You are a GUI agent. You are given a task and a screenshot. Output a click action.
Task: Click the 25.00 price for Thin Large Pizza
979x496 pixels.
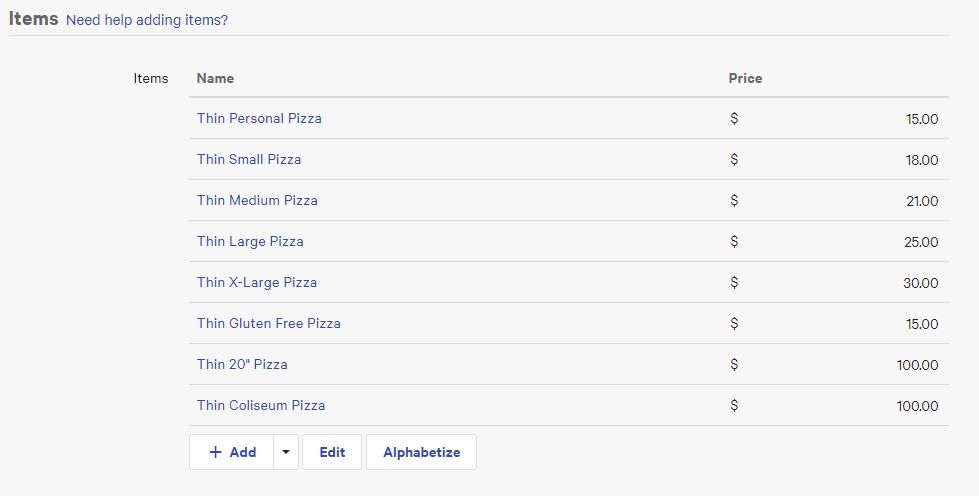pos(921,242)
